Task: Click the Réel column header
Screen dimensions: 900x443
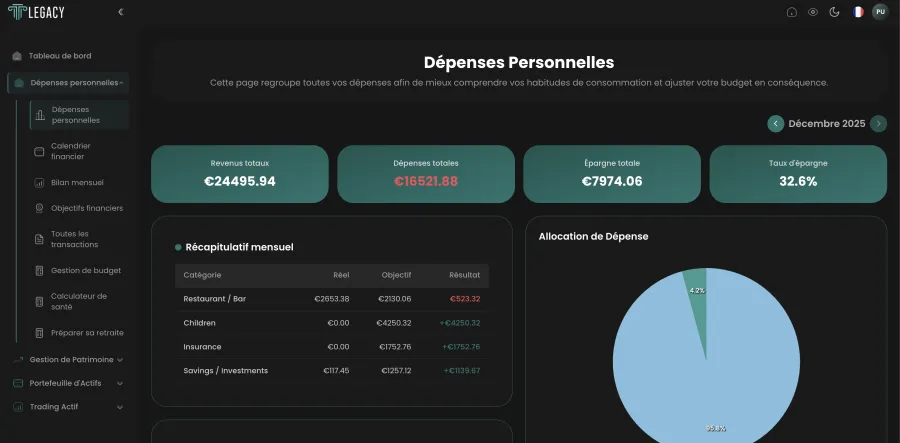Action: click(341, 275)
